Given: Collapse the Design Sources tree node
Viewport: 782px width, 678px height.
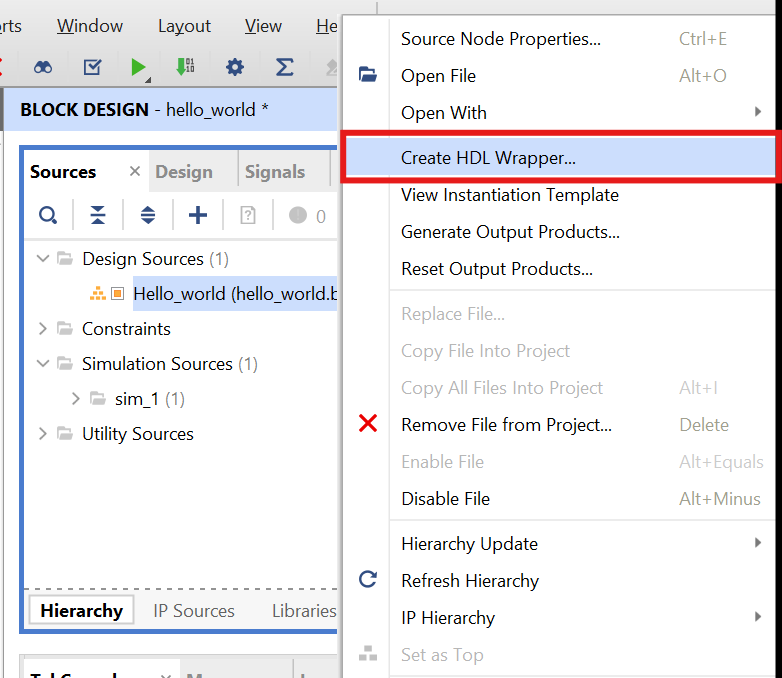Looking at the screenshot, I should 42,259.
